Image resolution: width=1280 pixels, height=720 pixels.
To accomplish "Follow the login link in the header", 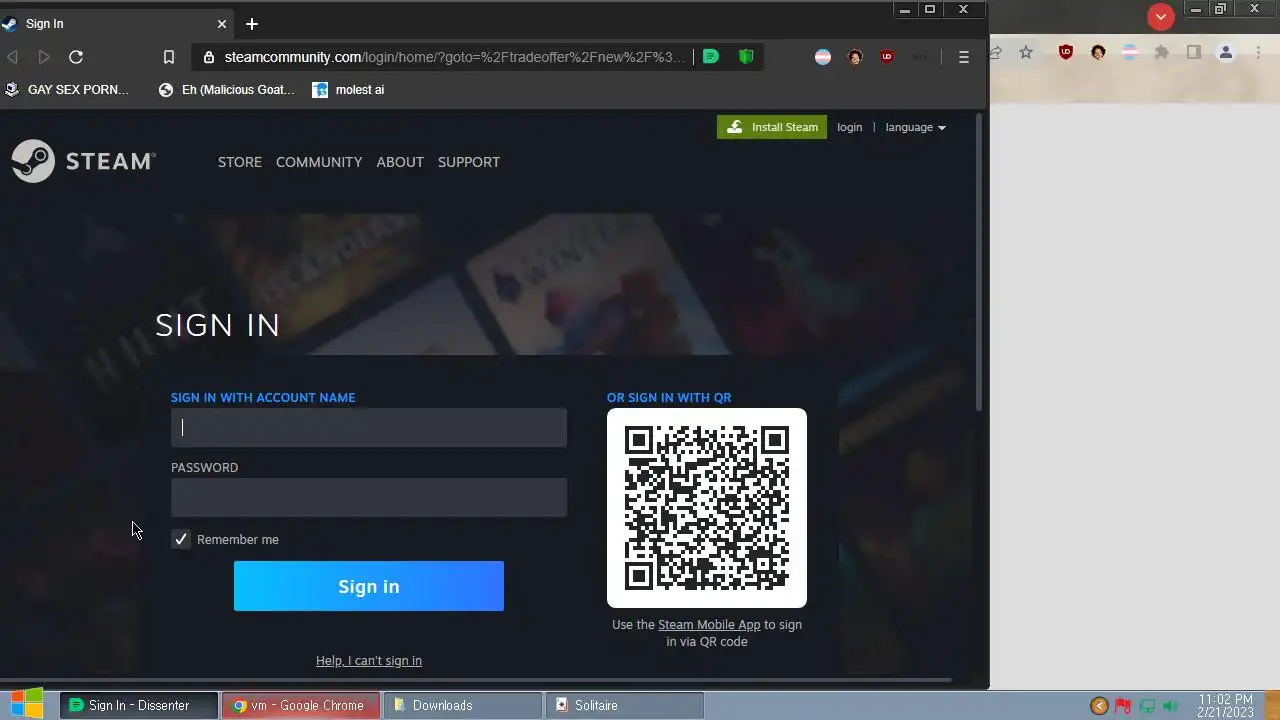I will coord(850,127).
